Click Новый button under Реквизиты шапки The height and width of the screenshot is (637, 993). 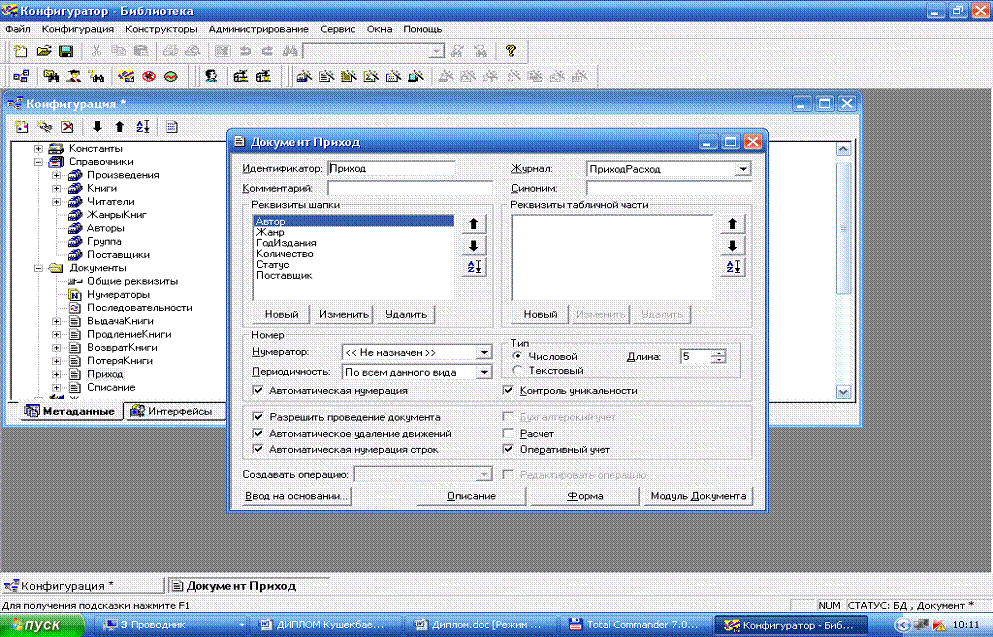pos(280,314)
